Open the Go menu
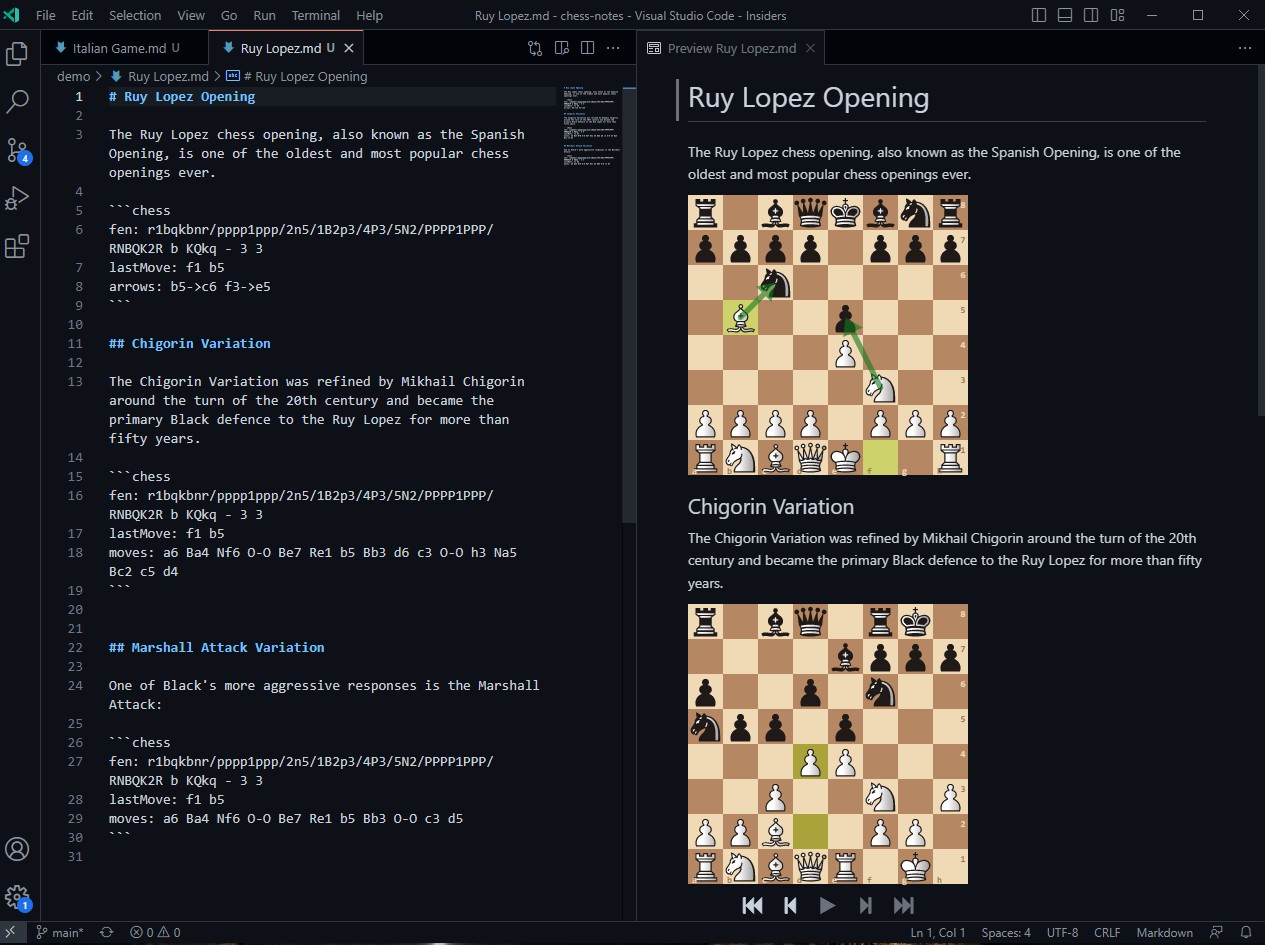Viewport: 1265px width, 945px height. click(229, 15)
